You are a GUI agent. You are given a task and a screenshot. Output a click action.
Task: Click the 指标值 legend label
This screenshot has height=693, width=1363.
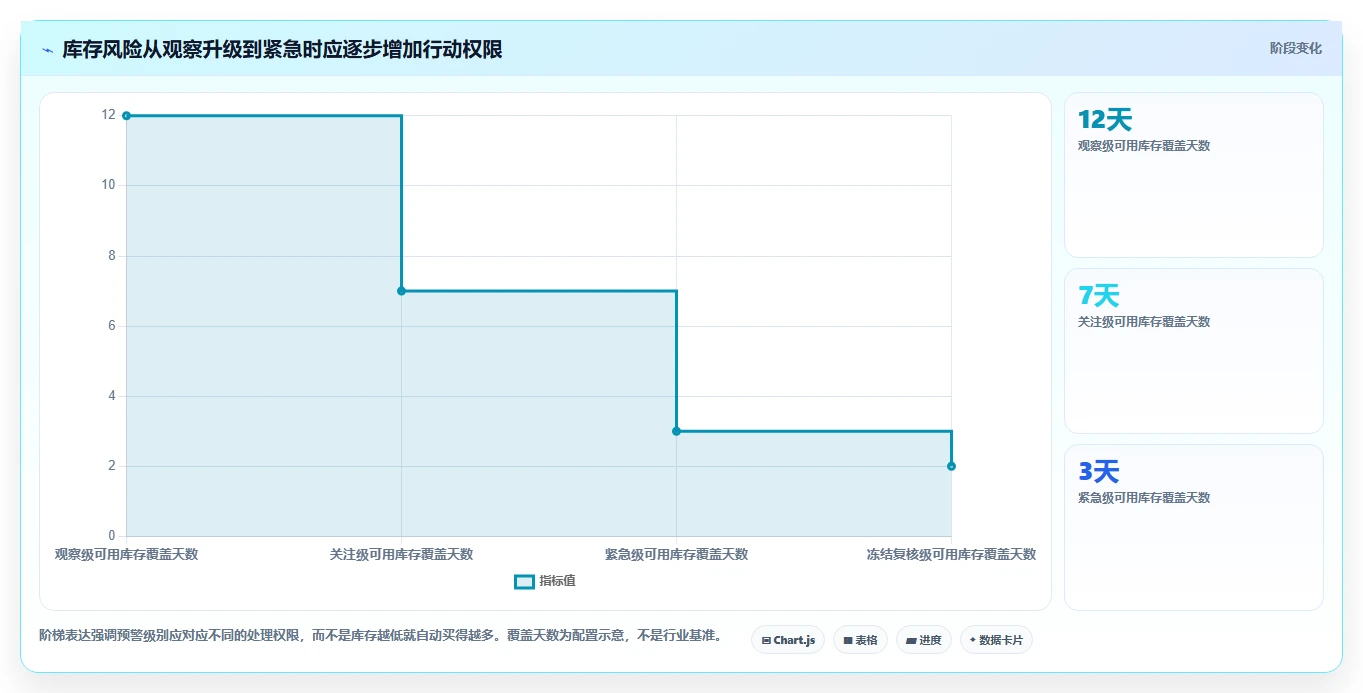(x=558, y=581)
